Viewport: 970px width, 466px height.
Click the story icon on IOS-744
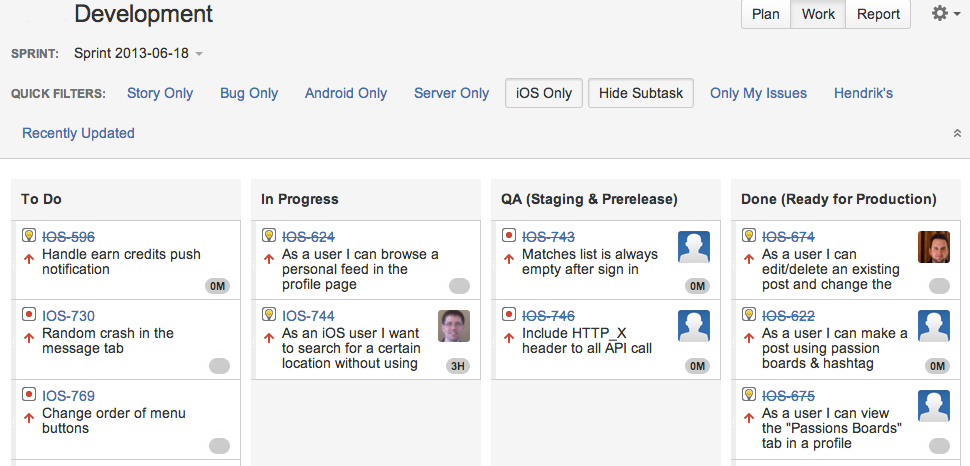[269, 316]
